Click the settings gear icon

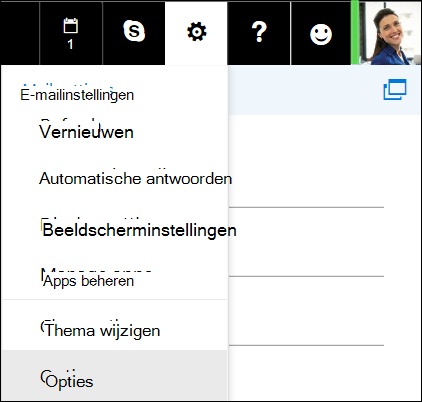(196, 33)
